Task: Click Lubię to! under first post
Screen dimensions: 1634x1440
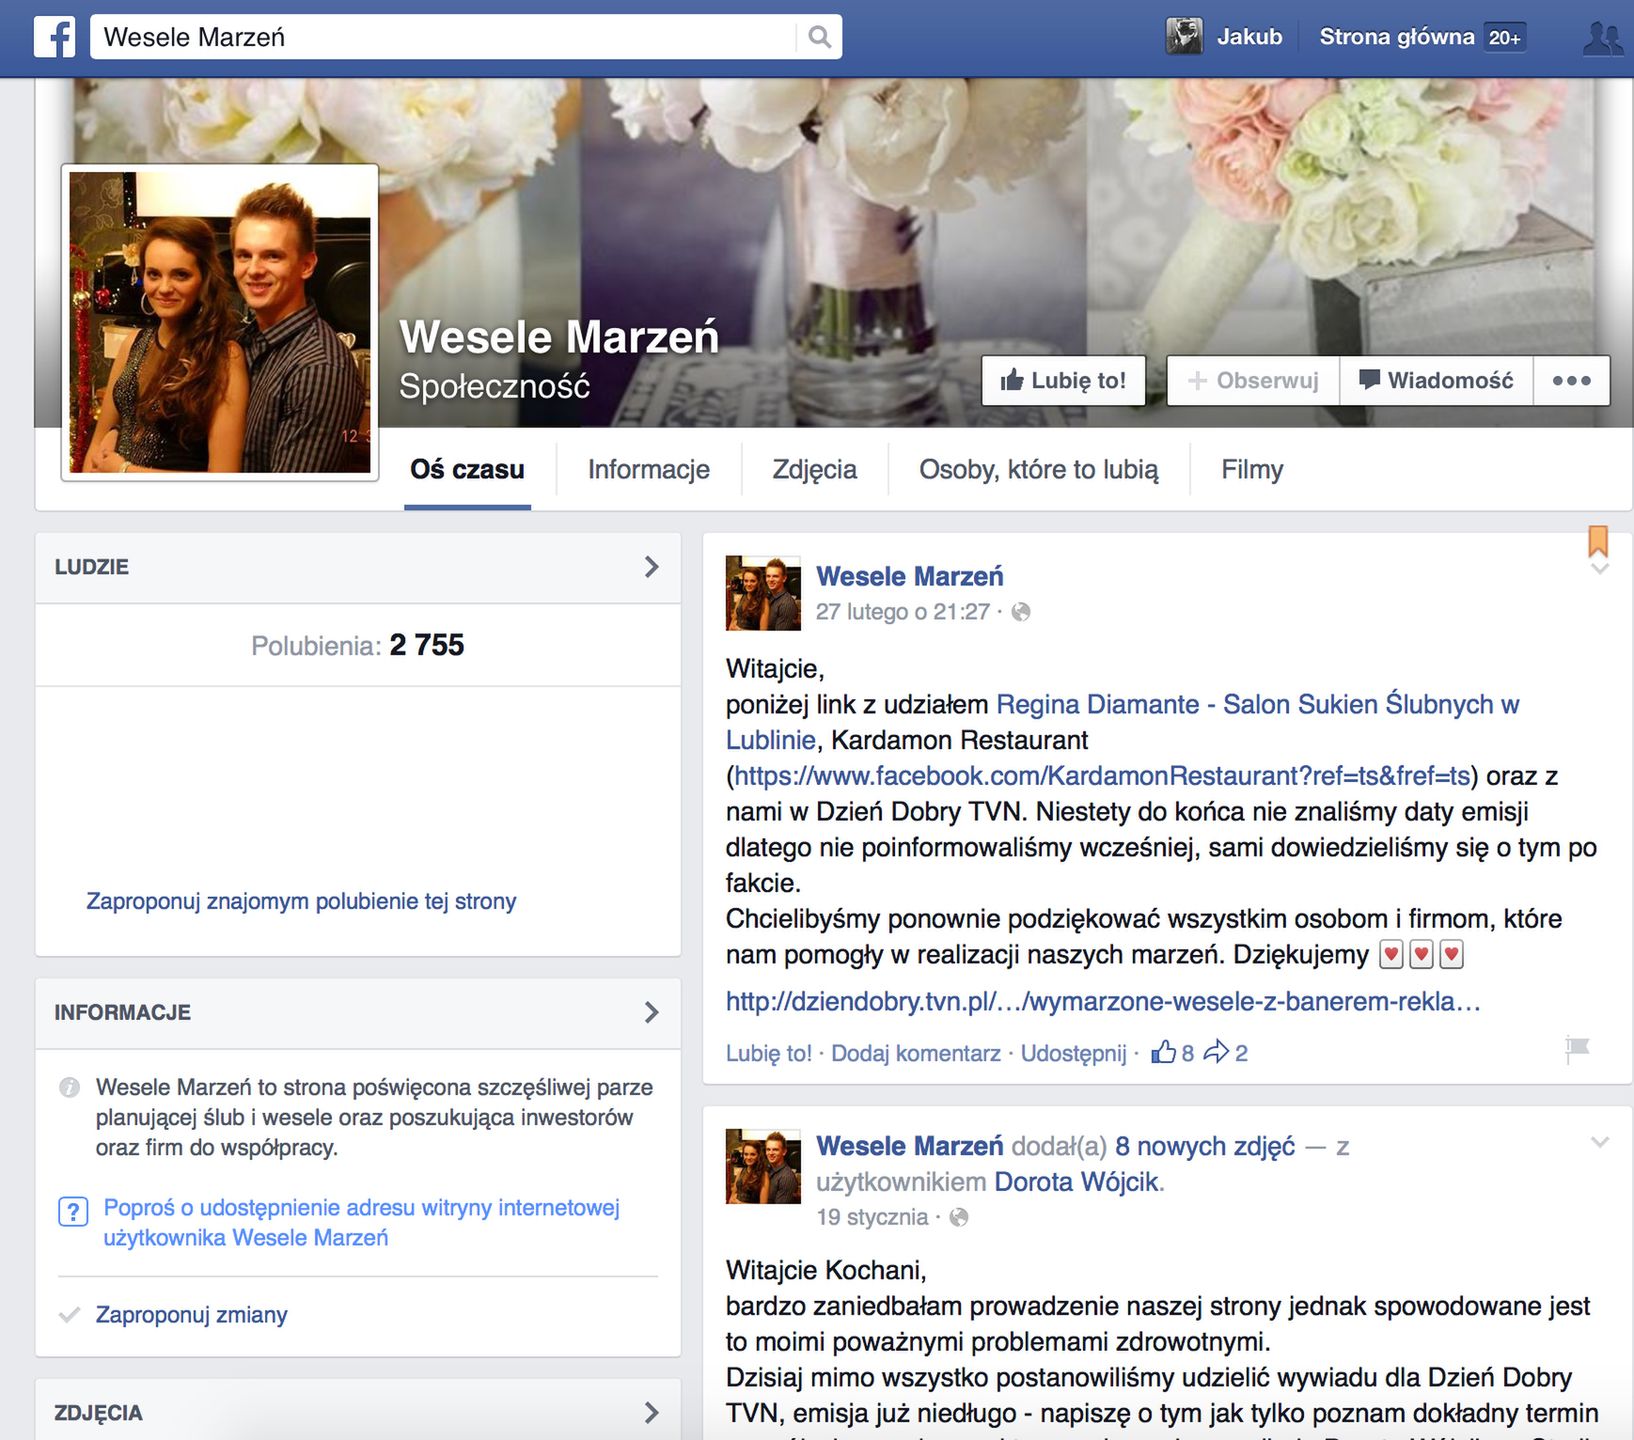Action: 769,1053
